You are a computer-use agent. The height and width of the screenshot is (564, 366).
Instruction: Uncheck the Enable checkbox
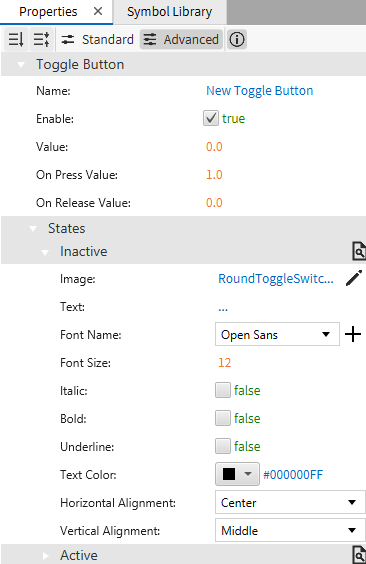coord(211,118)
